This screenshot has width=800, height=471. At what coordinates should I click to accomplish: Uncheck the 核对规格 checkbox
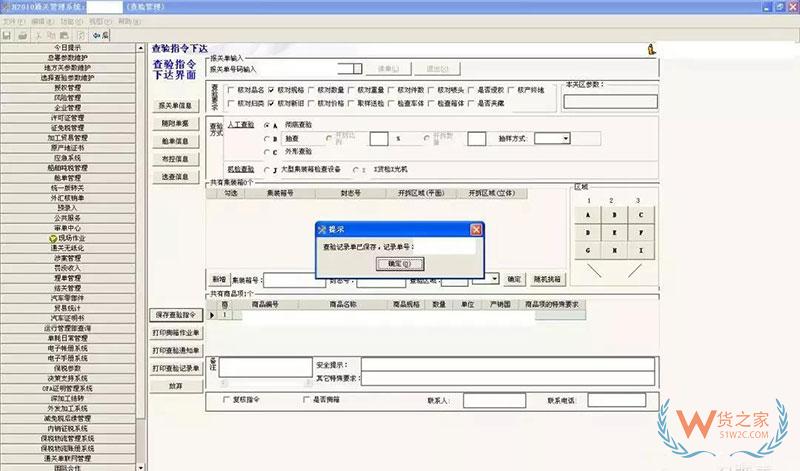click(x=271, y=90)
